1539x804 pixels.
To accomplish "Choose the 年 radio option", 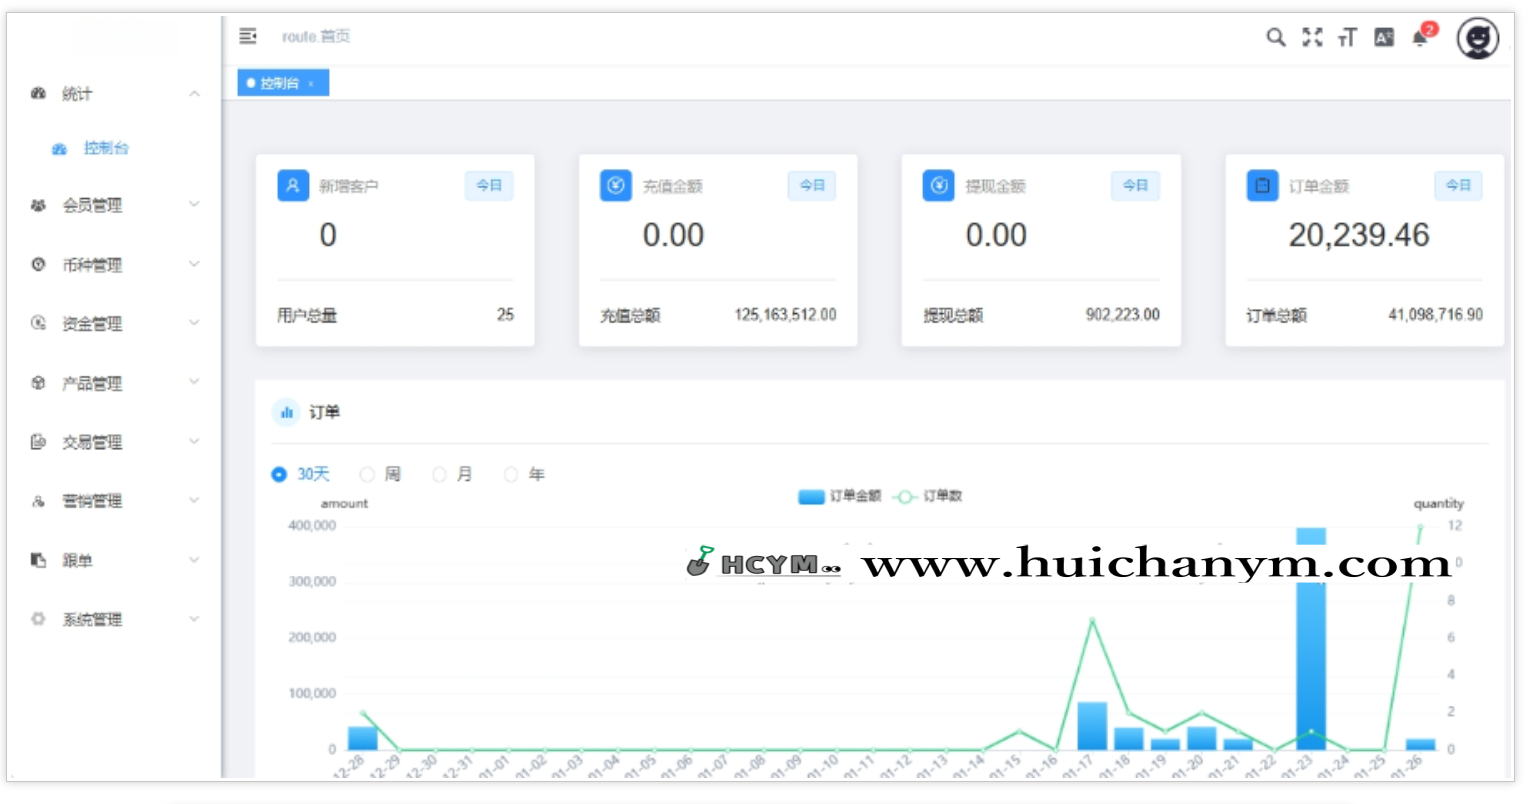I will pos(511,474).
